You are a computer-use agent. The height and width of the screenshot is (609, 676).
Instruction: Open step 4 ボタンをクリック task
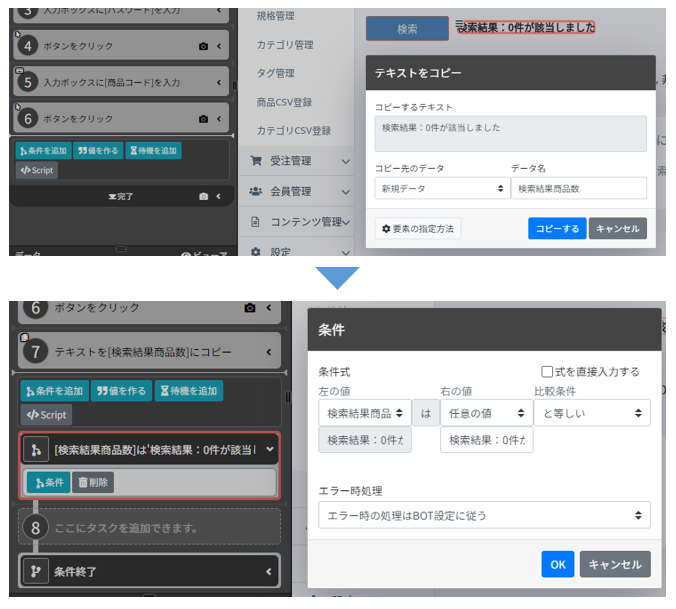[x=121, y=46]
